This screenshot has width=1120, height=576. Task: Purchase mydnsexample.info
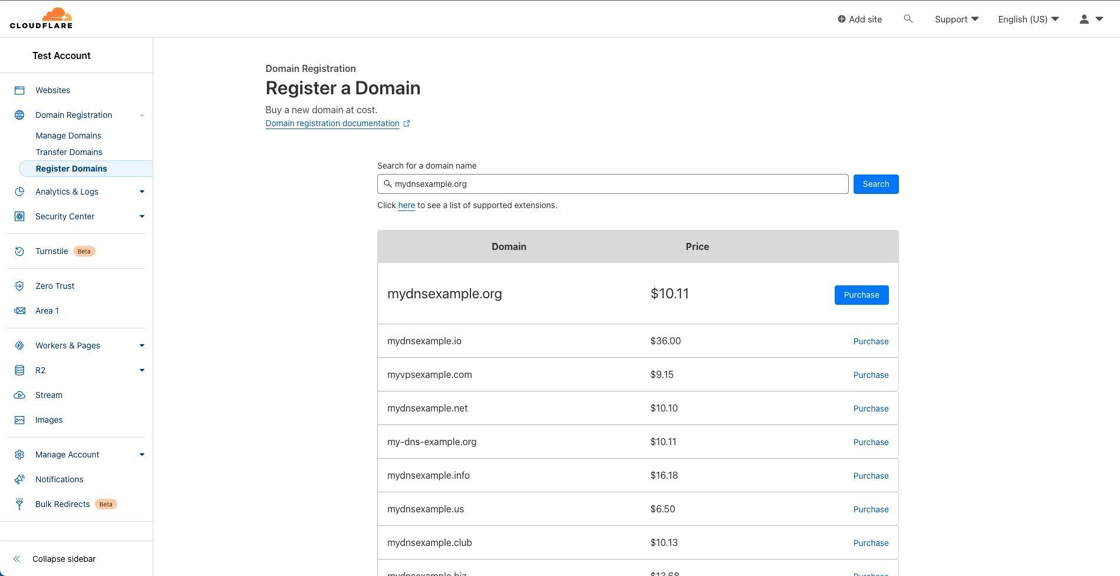click(871, 476)
